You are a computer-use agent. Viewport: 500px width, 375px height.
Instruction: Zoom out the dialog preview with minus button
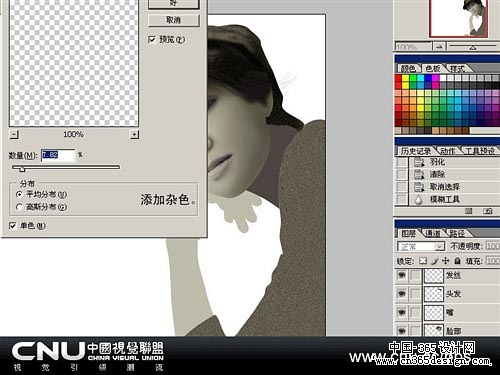tap(14, 135)
